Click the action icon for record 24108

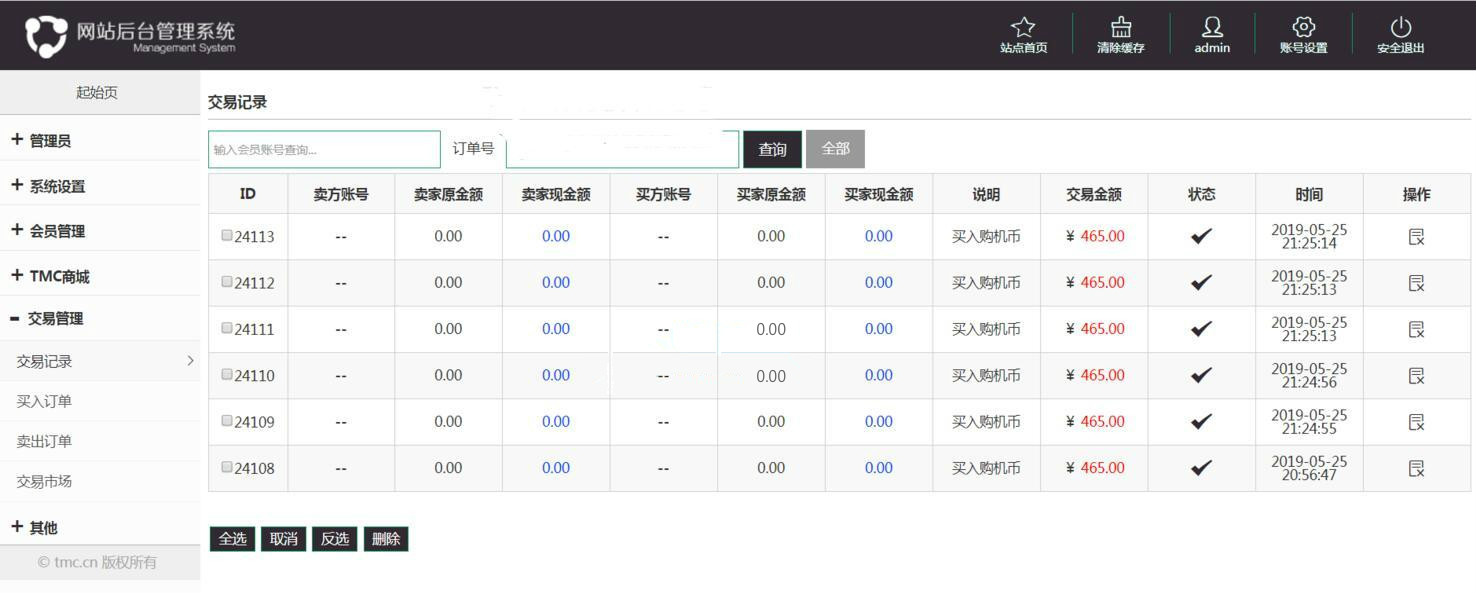point(1416,468)
